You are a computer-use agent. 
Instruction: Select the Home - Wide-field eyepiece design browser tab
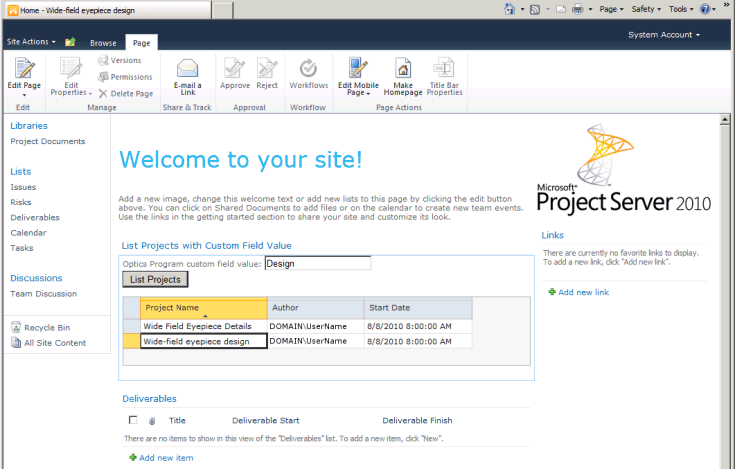coord(107,10)
